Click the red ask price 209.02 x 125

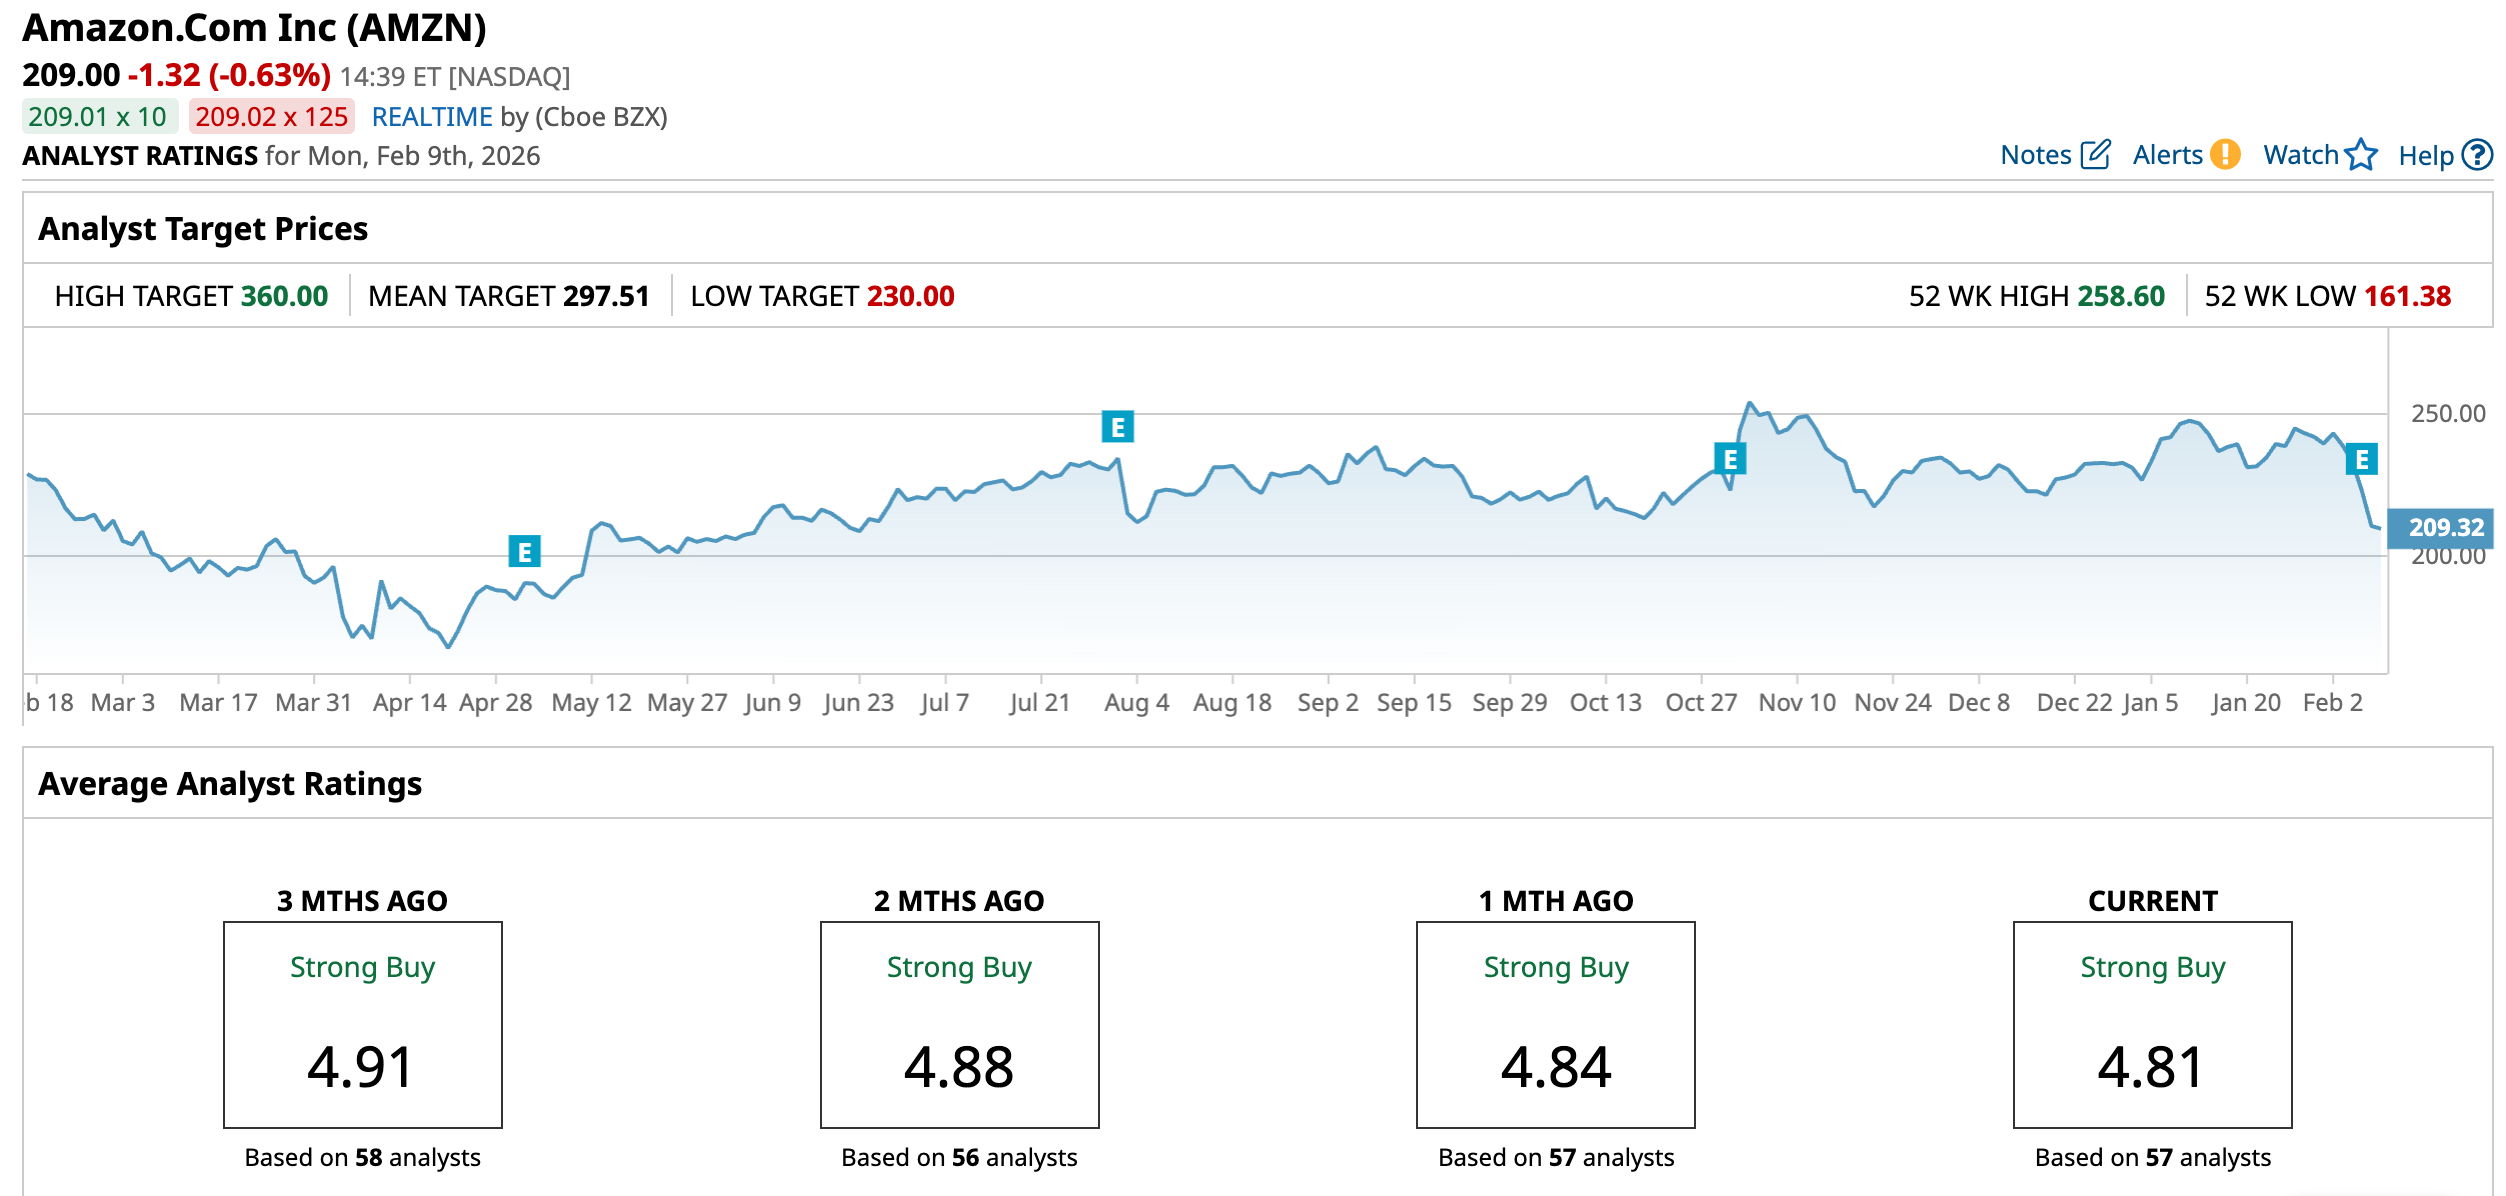(x=271, y=117)
